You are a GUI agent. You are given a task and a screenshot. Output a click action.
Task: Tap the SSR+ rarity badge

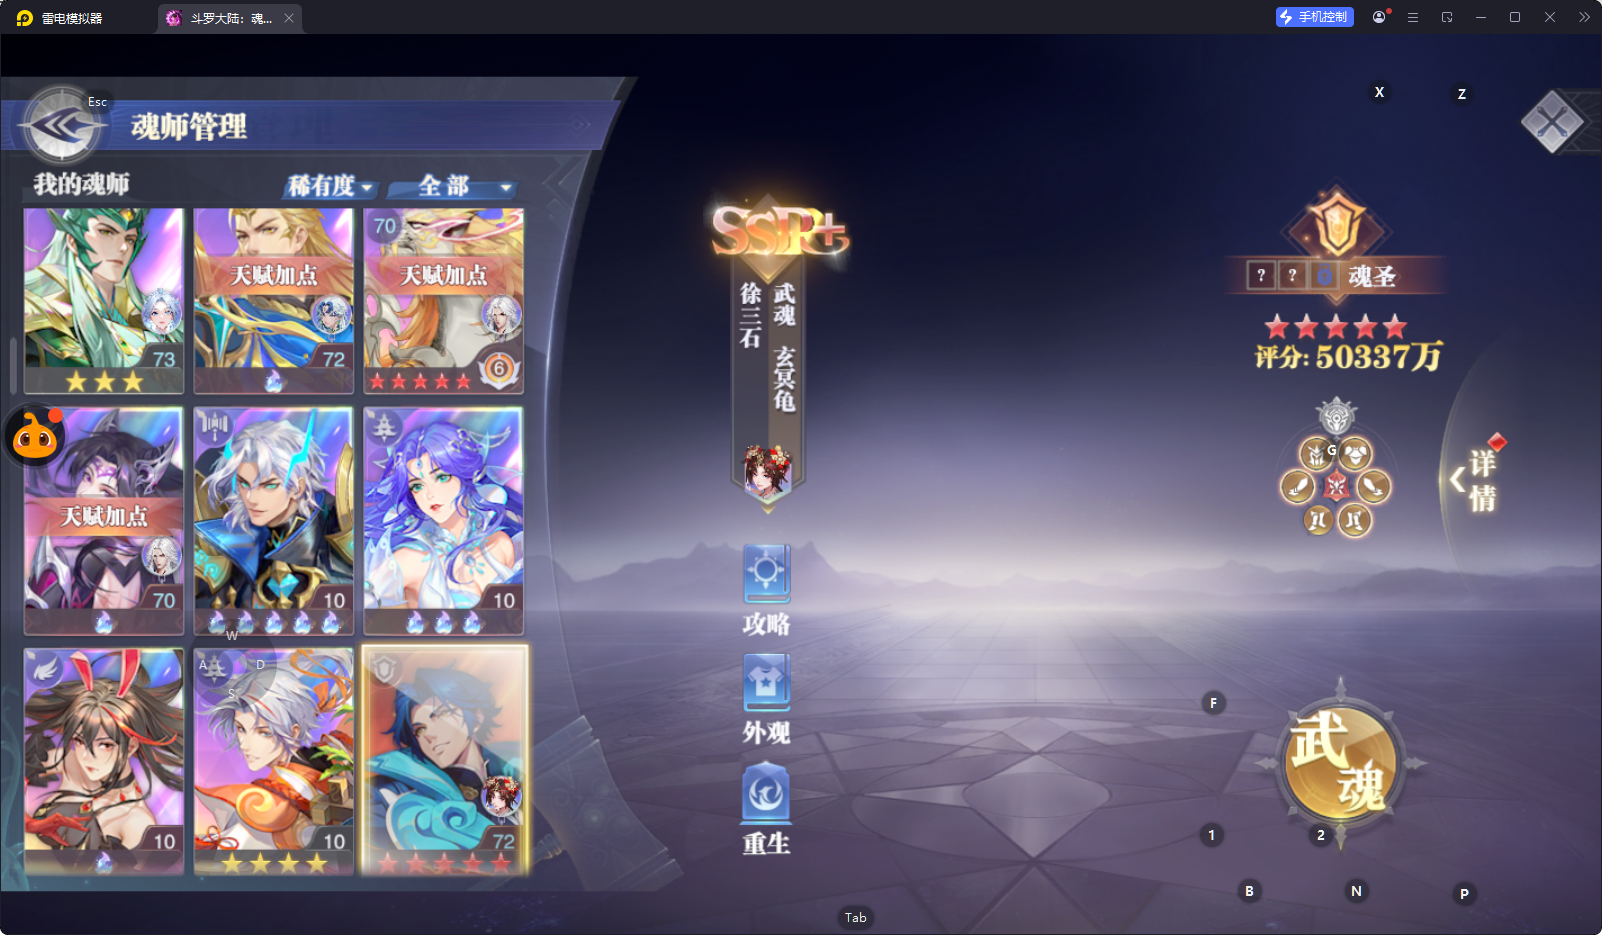coord(779,232)
